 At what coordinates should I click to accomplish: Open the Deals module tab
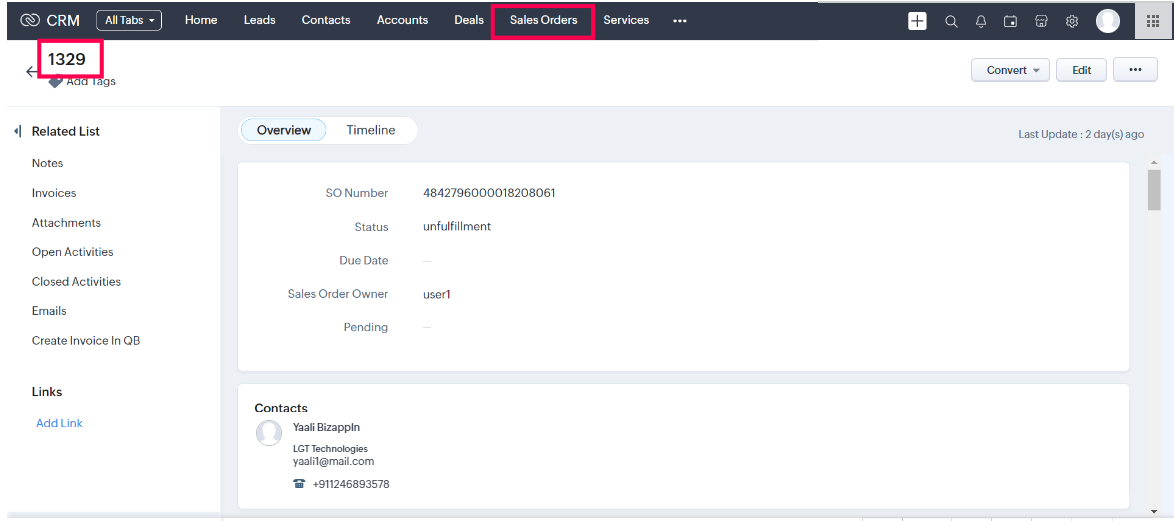click(468, 20)
